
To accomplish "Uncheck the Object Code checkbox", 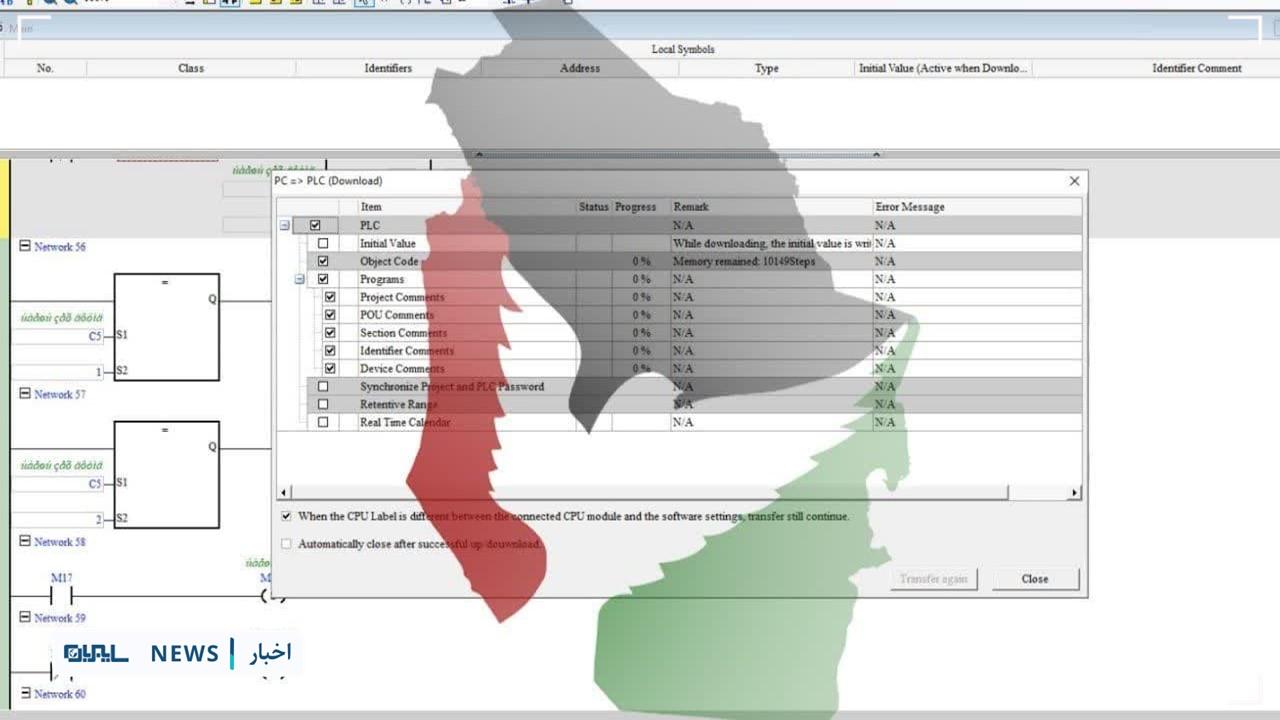I will 323,262.
